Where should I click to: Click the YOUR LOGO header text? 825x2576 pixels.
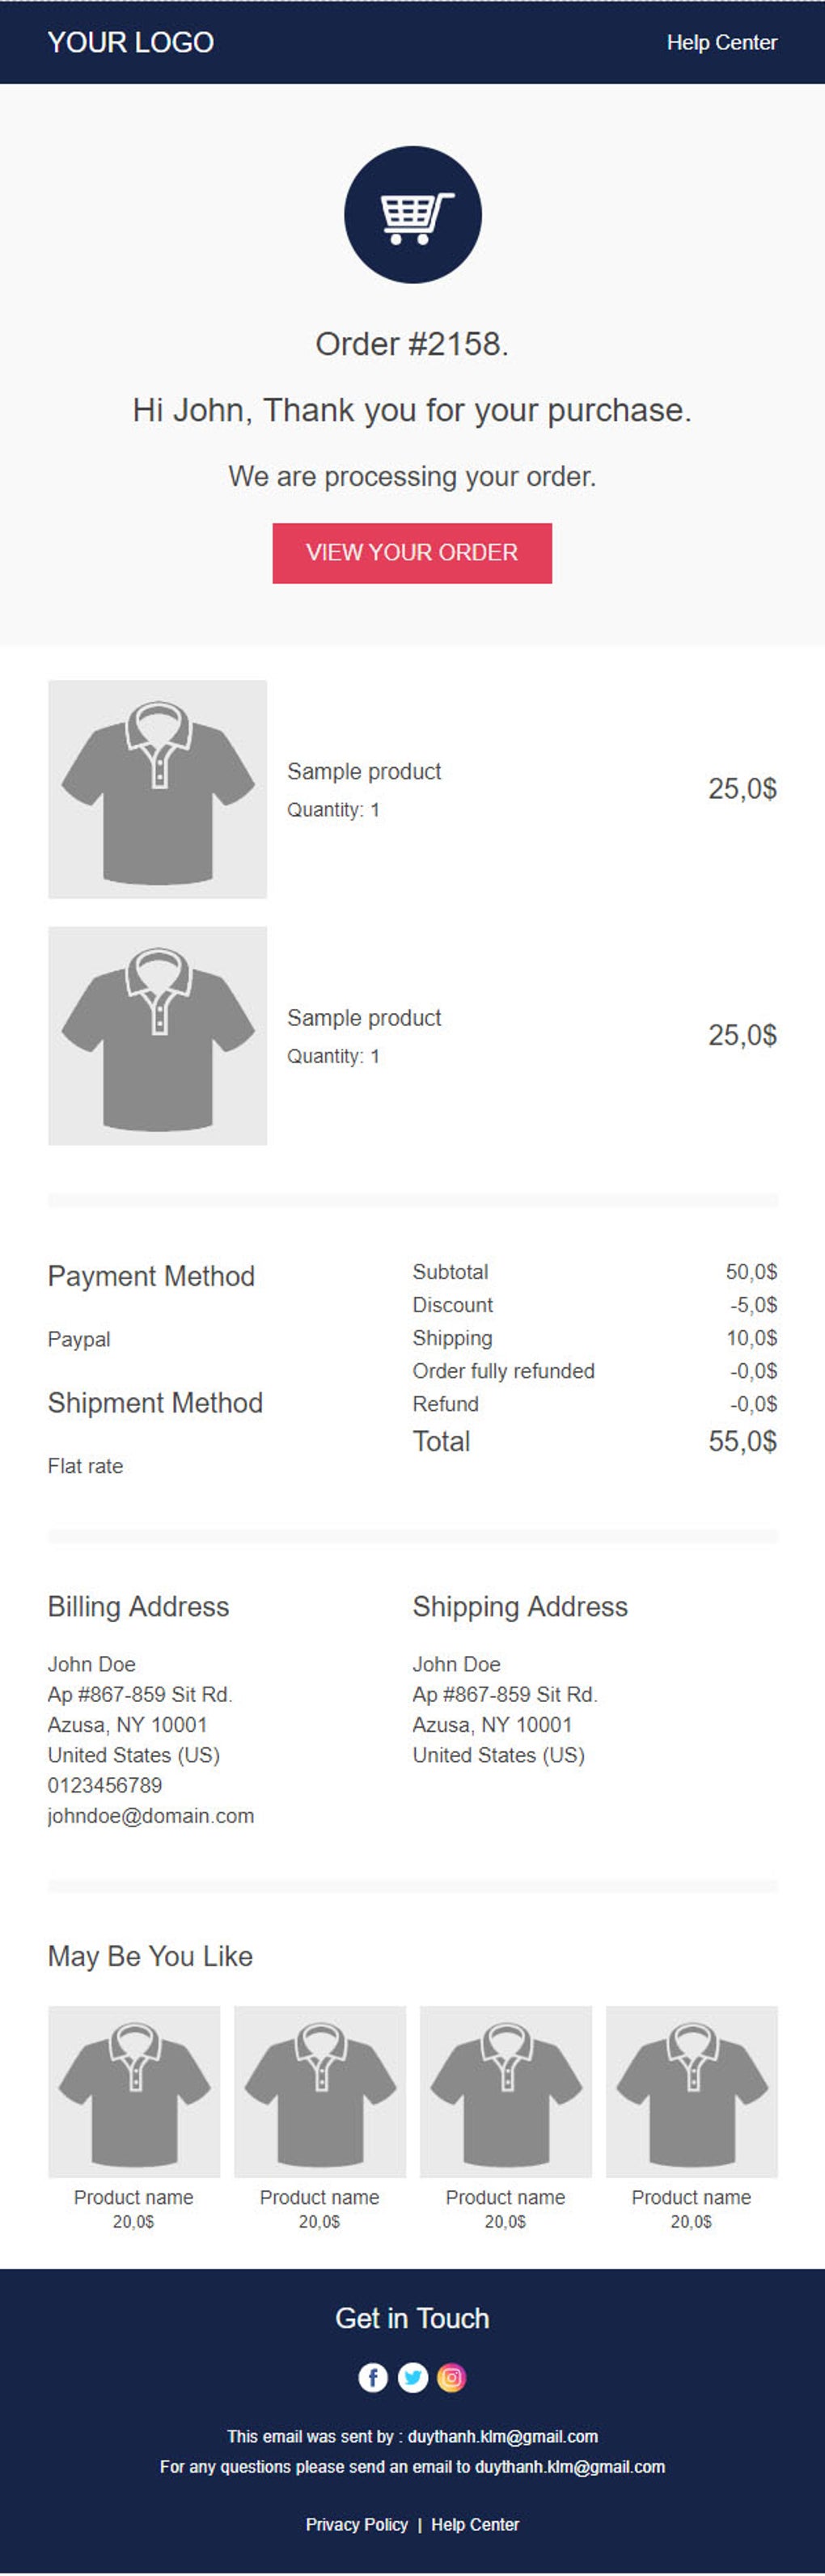pyautogui.click(x=130, y=42)
